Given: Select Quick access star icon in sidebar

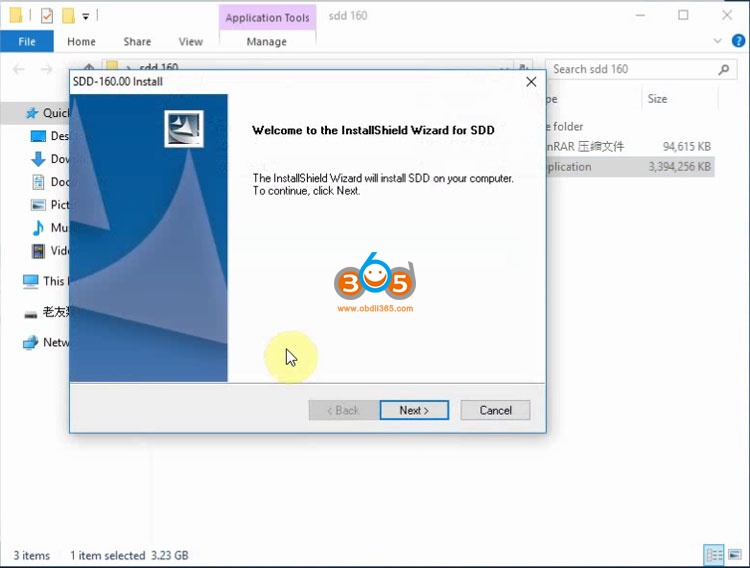Looking at the screenshot, I should (x=32, y=113).
